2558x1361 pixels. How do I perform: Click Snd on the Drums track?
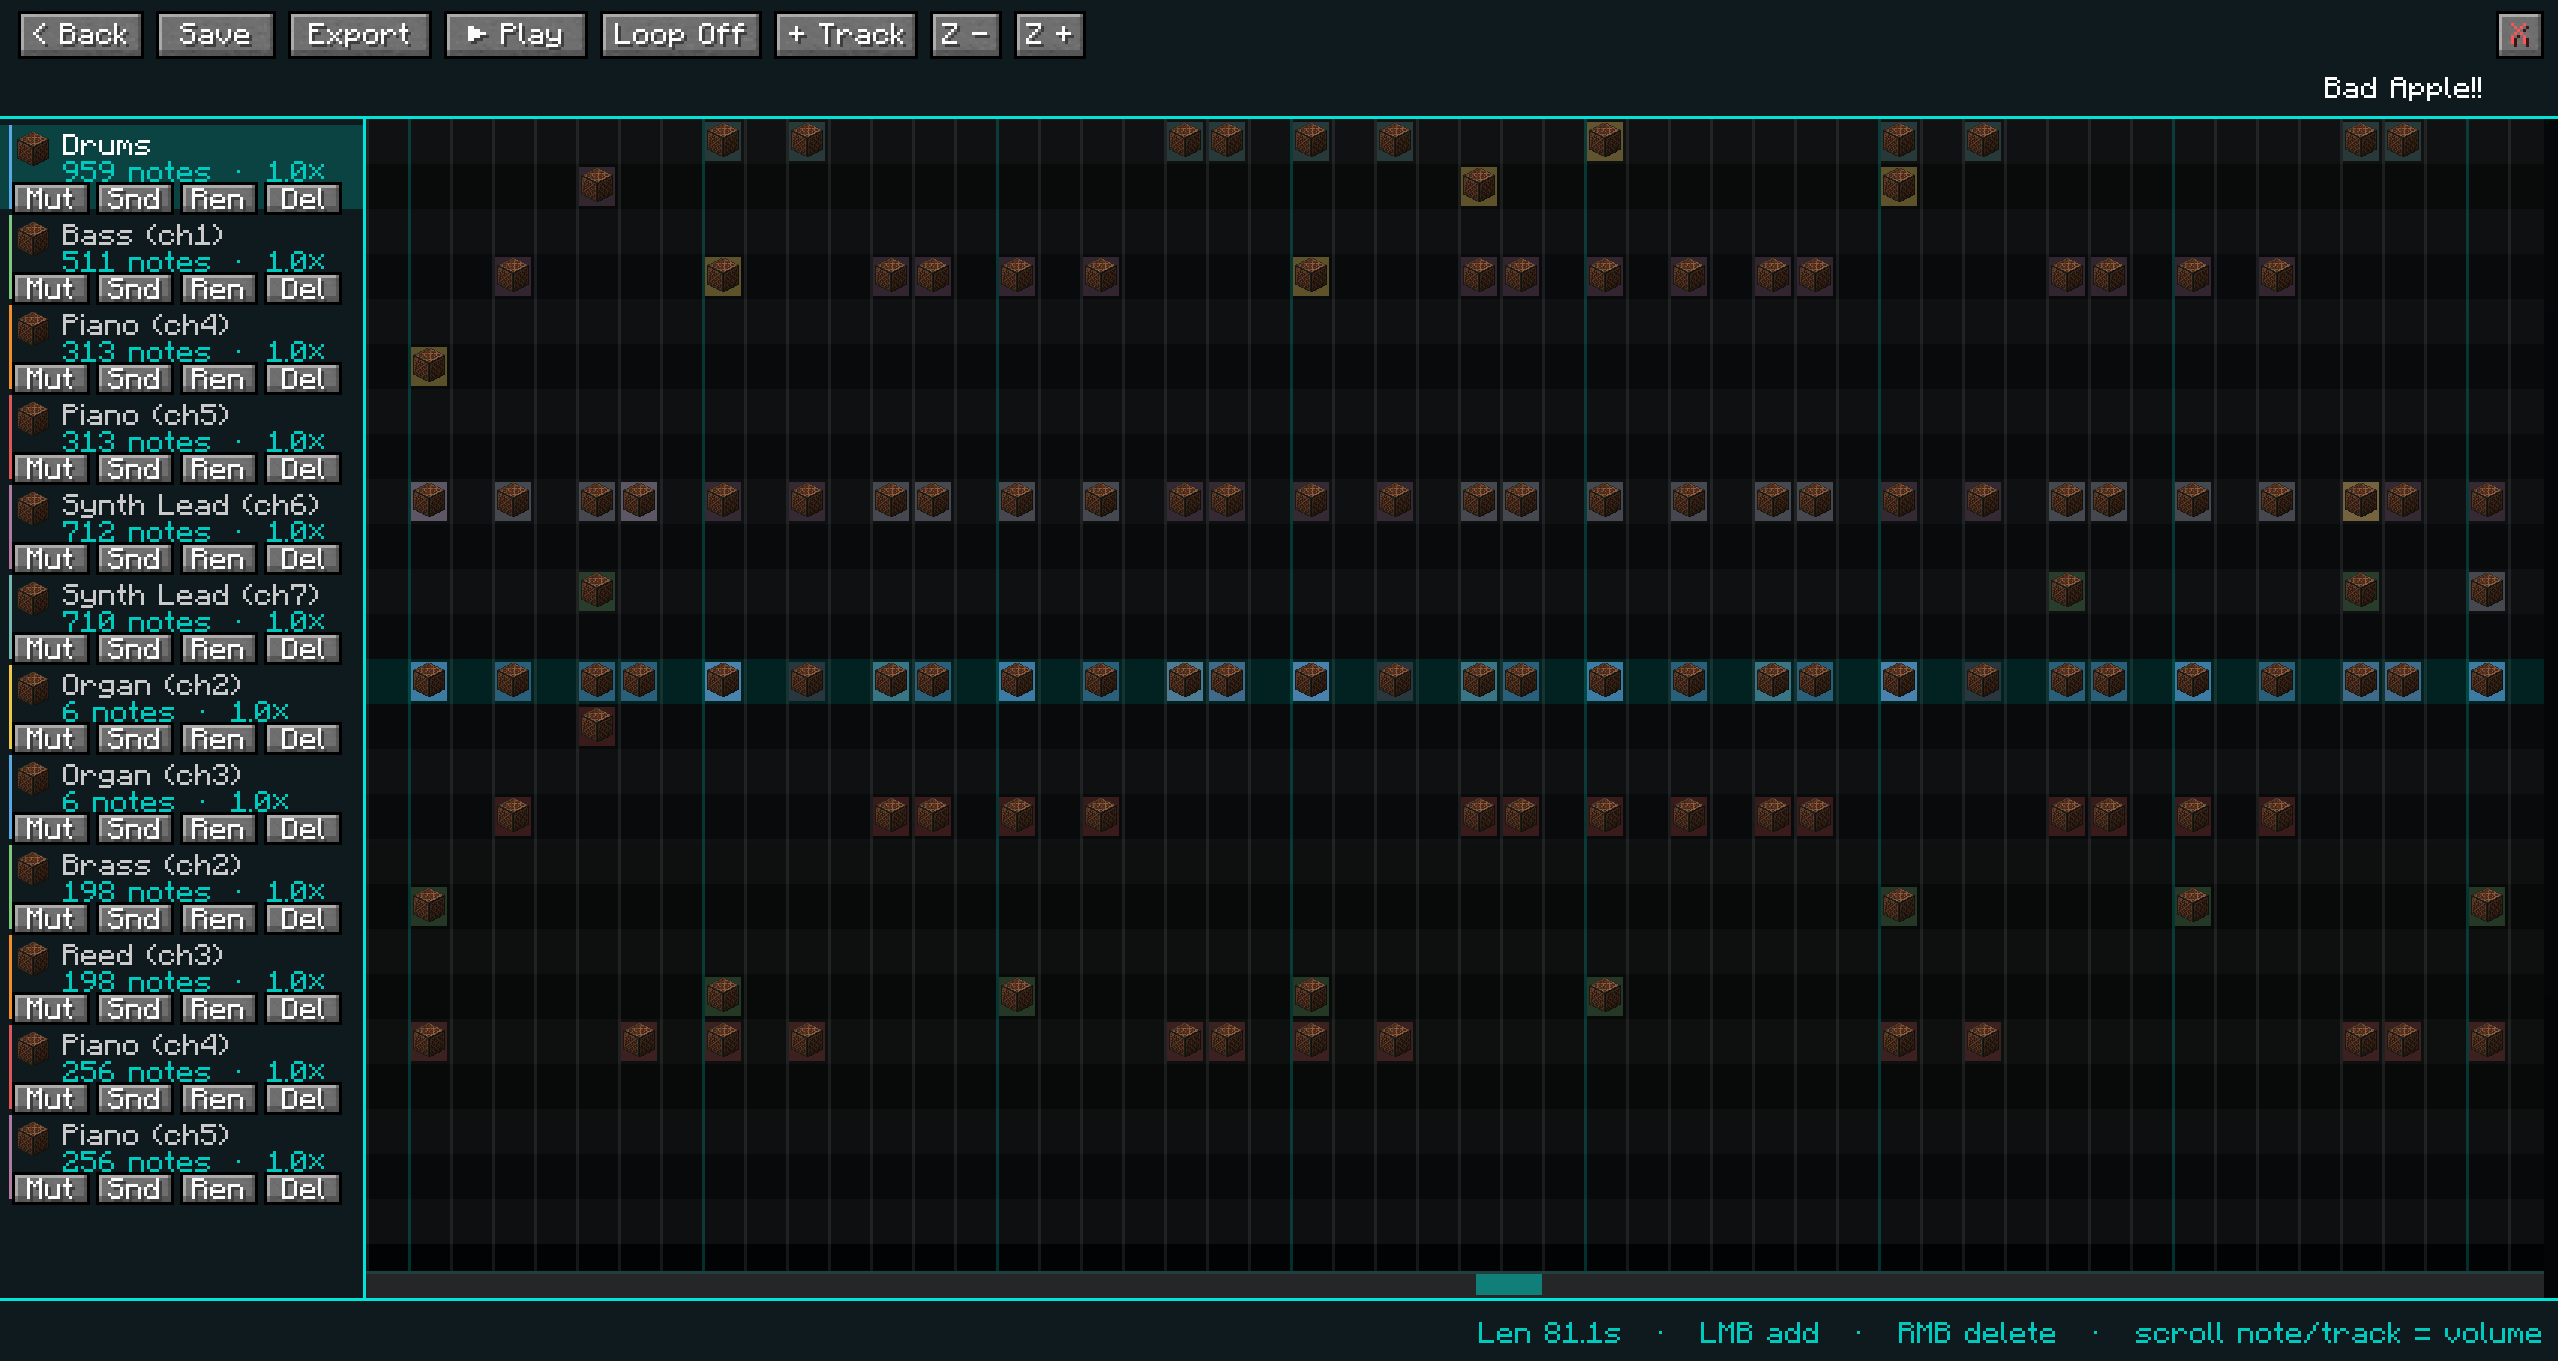pyautogui.click(x=134, y=199)
